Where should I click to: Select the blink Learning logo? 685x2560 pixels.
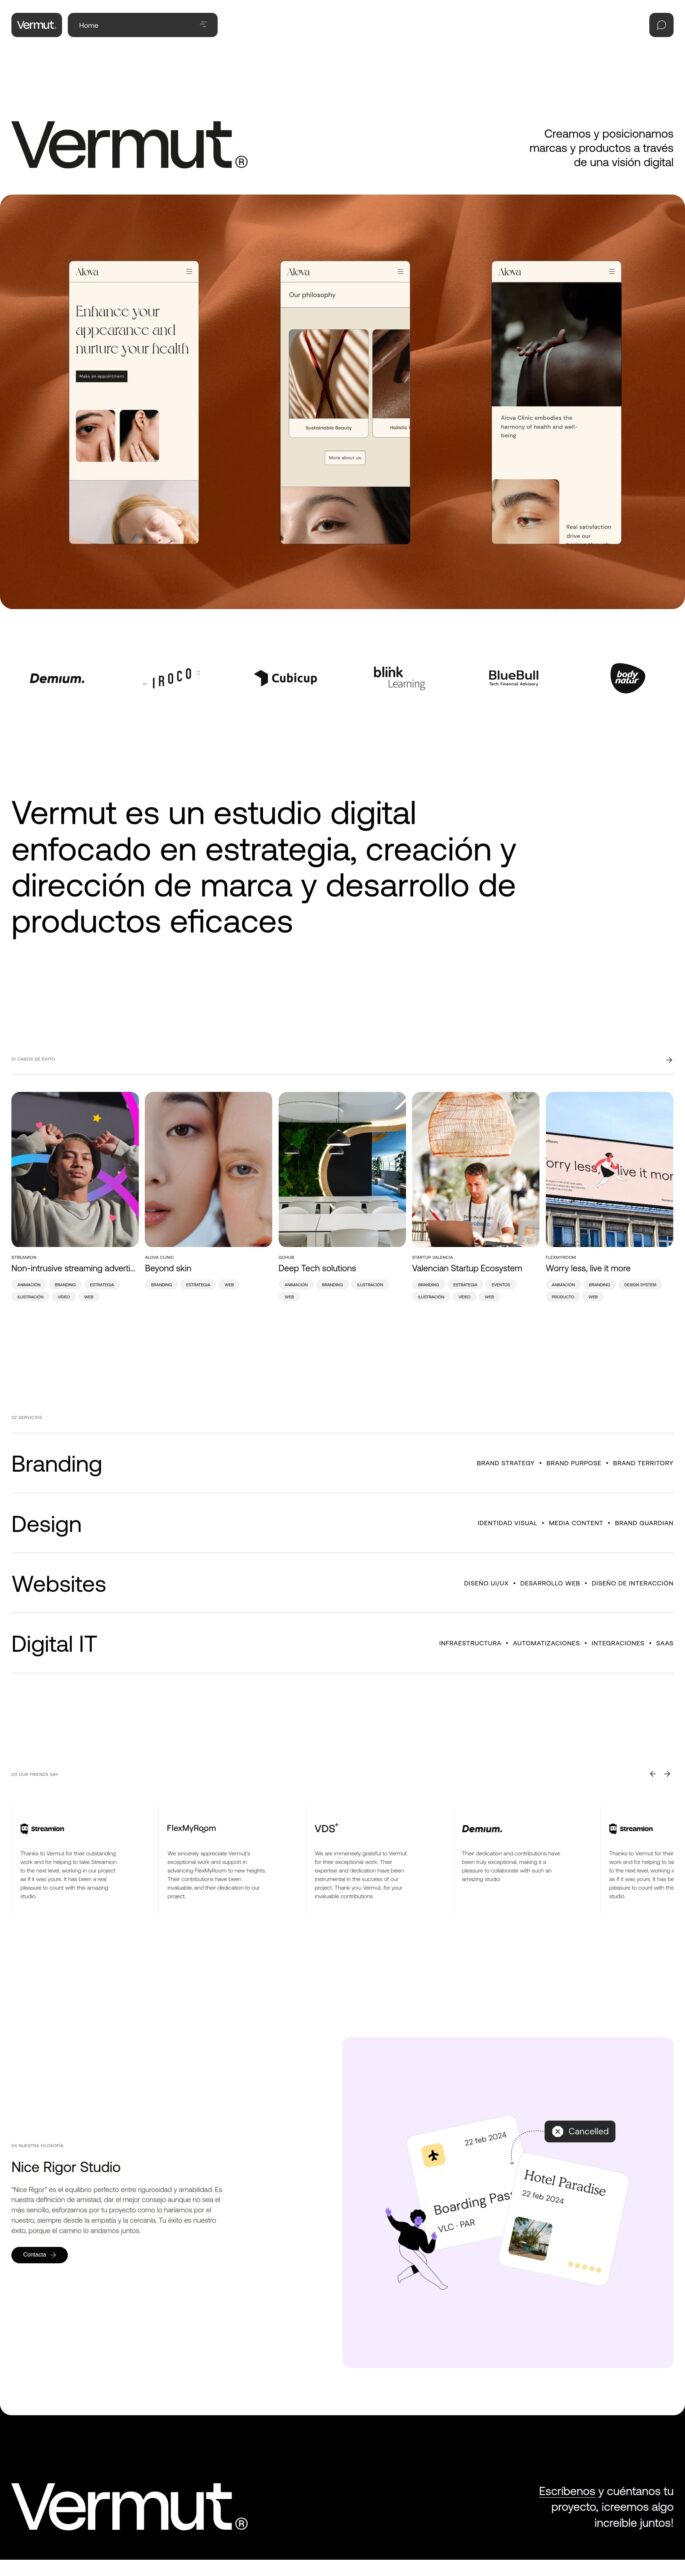point(399,677)
